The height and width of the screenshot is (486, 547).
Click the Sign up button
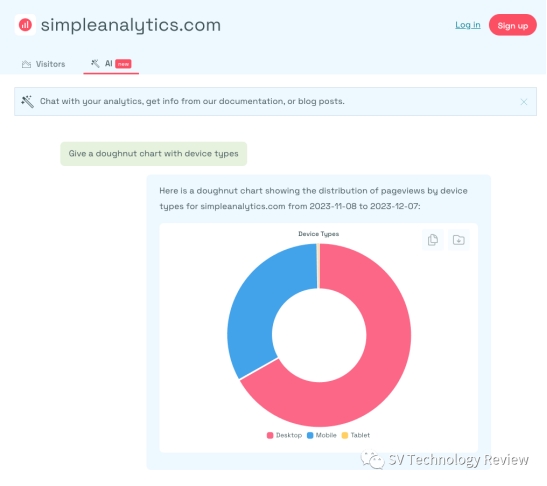(x=512, y=25)
